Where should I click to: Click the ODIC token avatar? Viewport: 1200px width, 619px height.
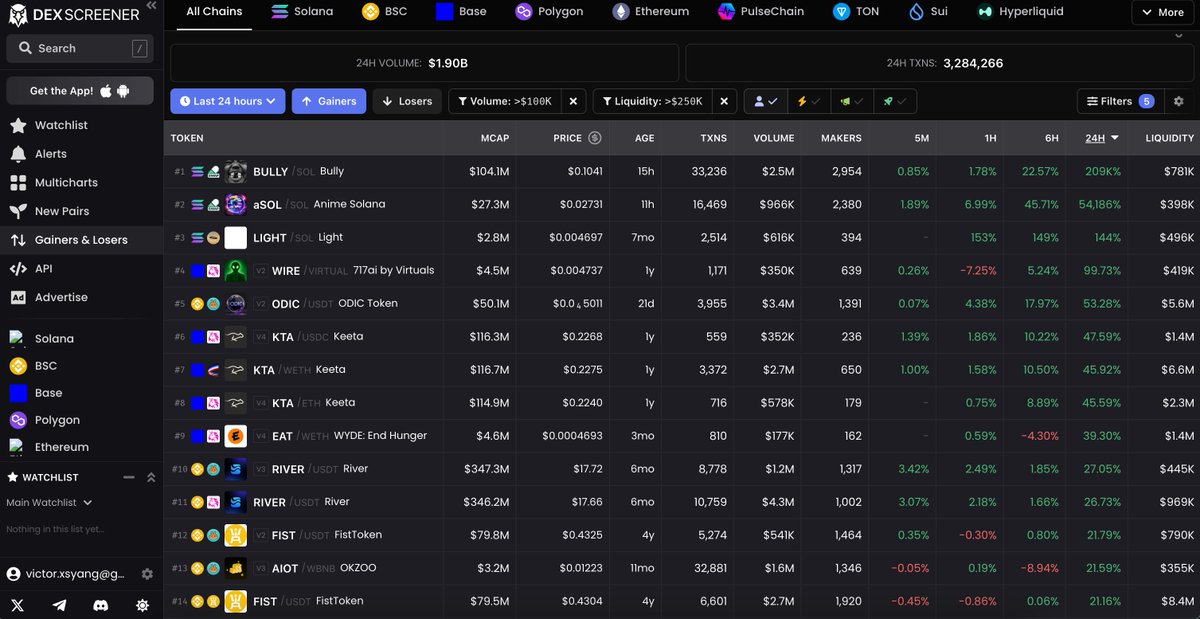point(235,303)
